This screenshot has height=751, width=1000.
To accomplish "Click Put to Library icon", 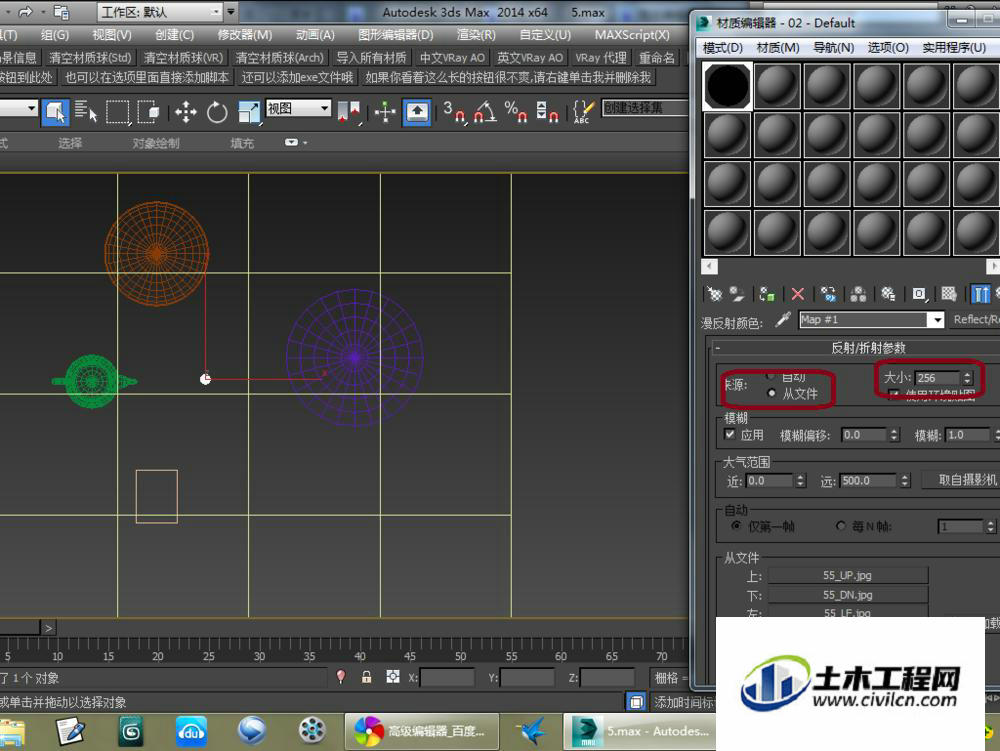I will point(888,294).
